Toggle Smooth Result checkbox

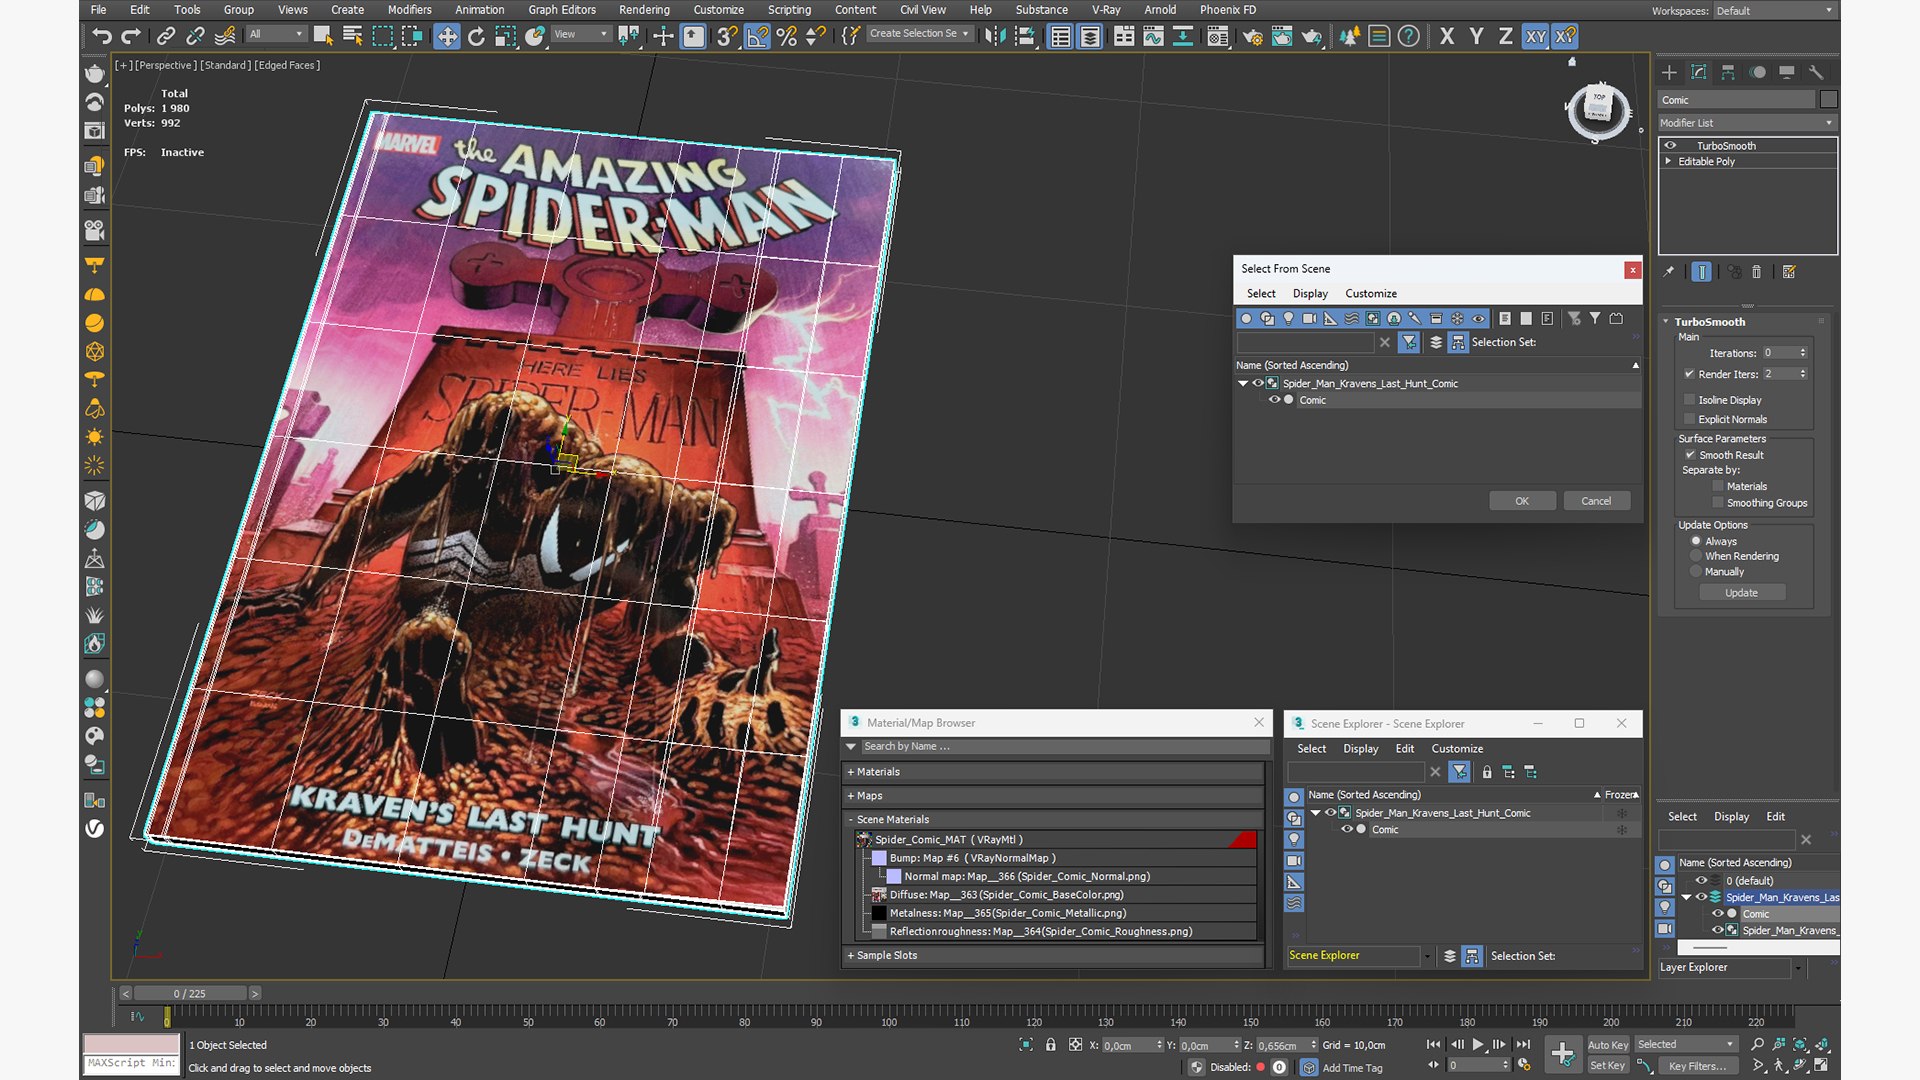coord(1690,455)
